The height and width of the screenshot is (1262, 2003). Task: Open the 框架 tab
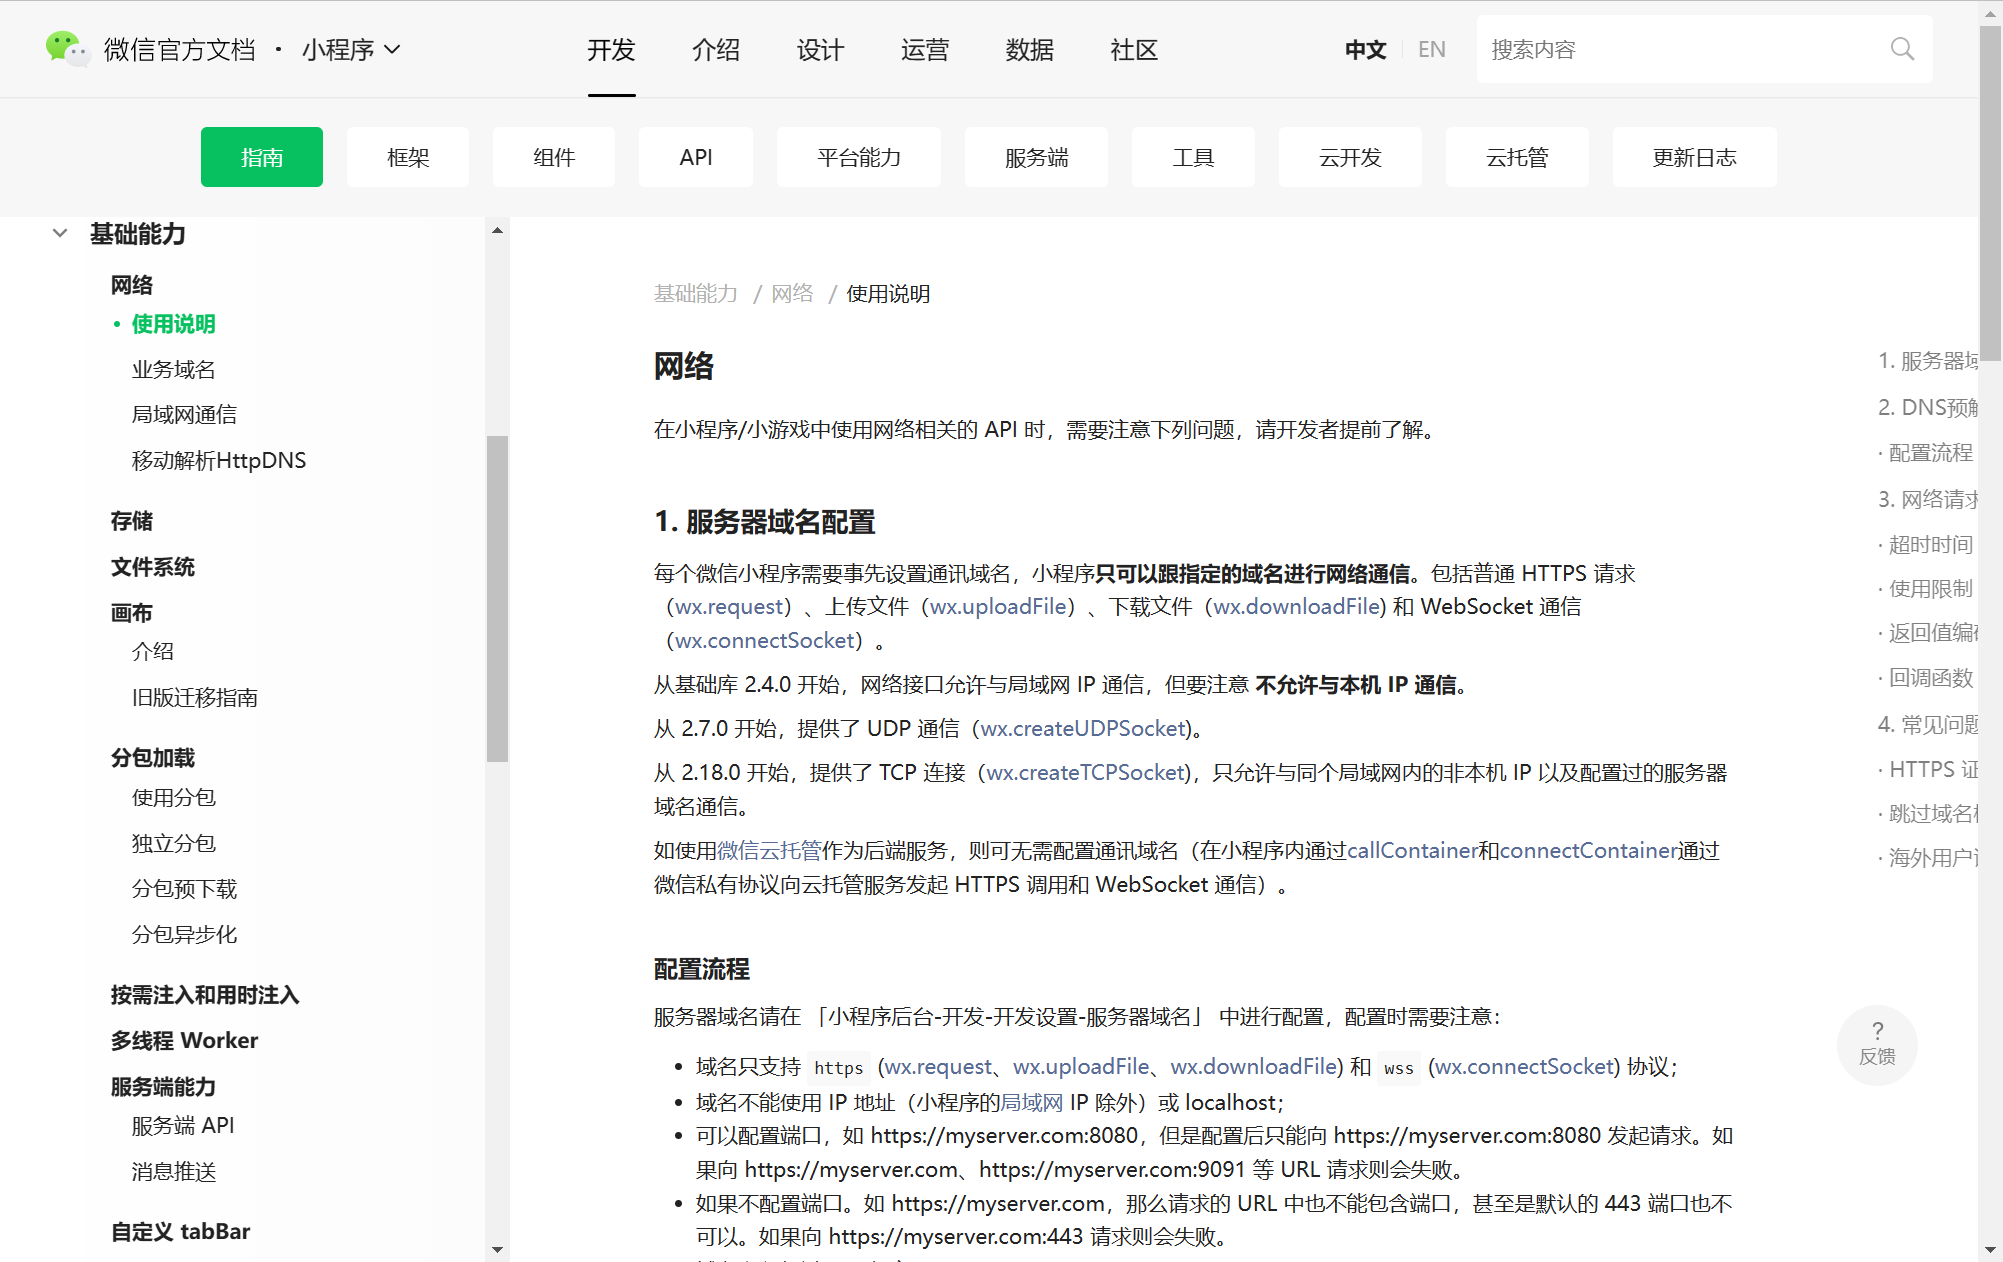coord(408,157)
